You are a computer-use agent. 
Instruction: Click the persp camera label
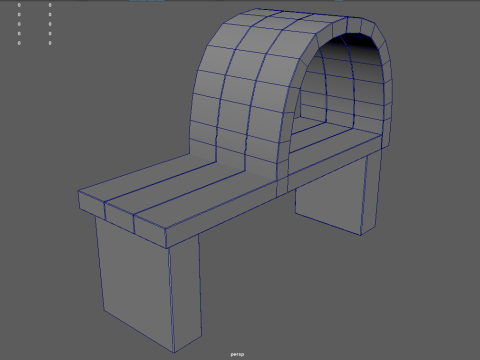coord(237,354)
